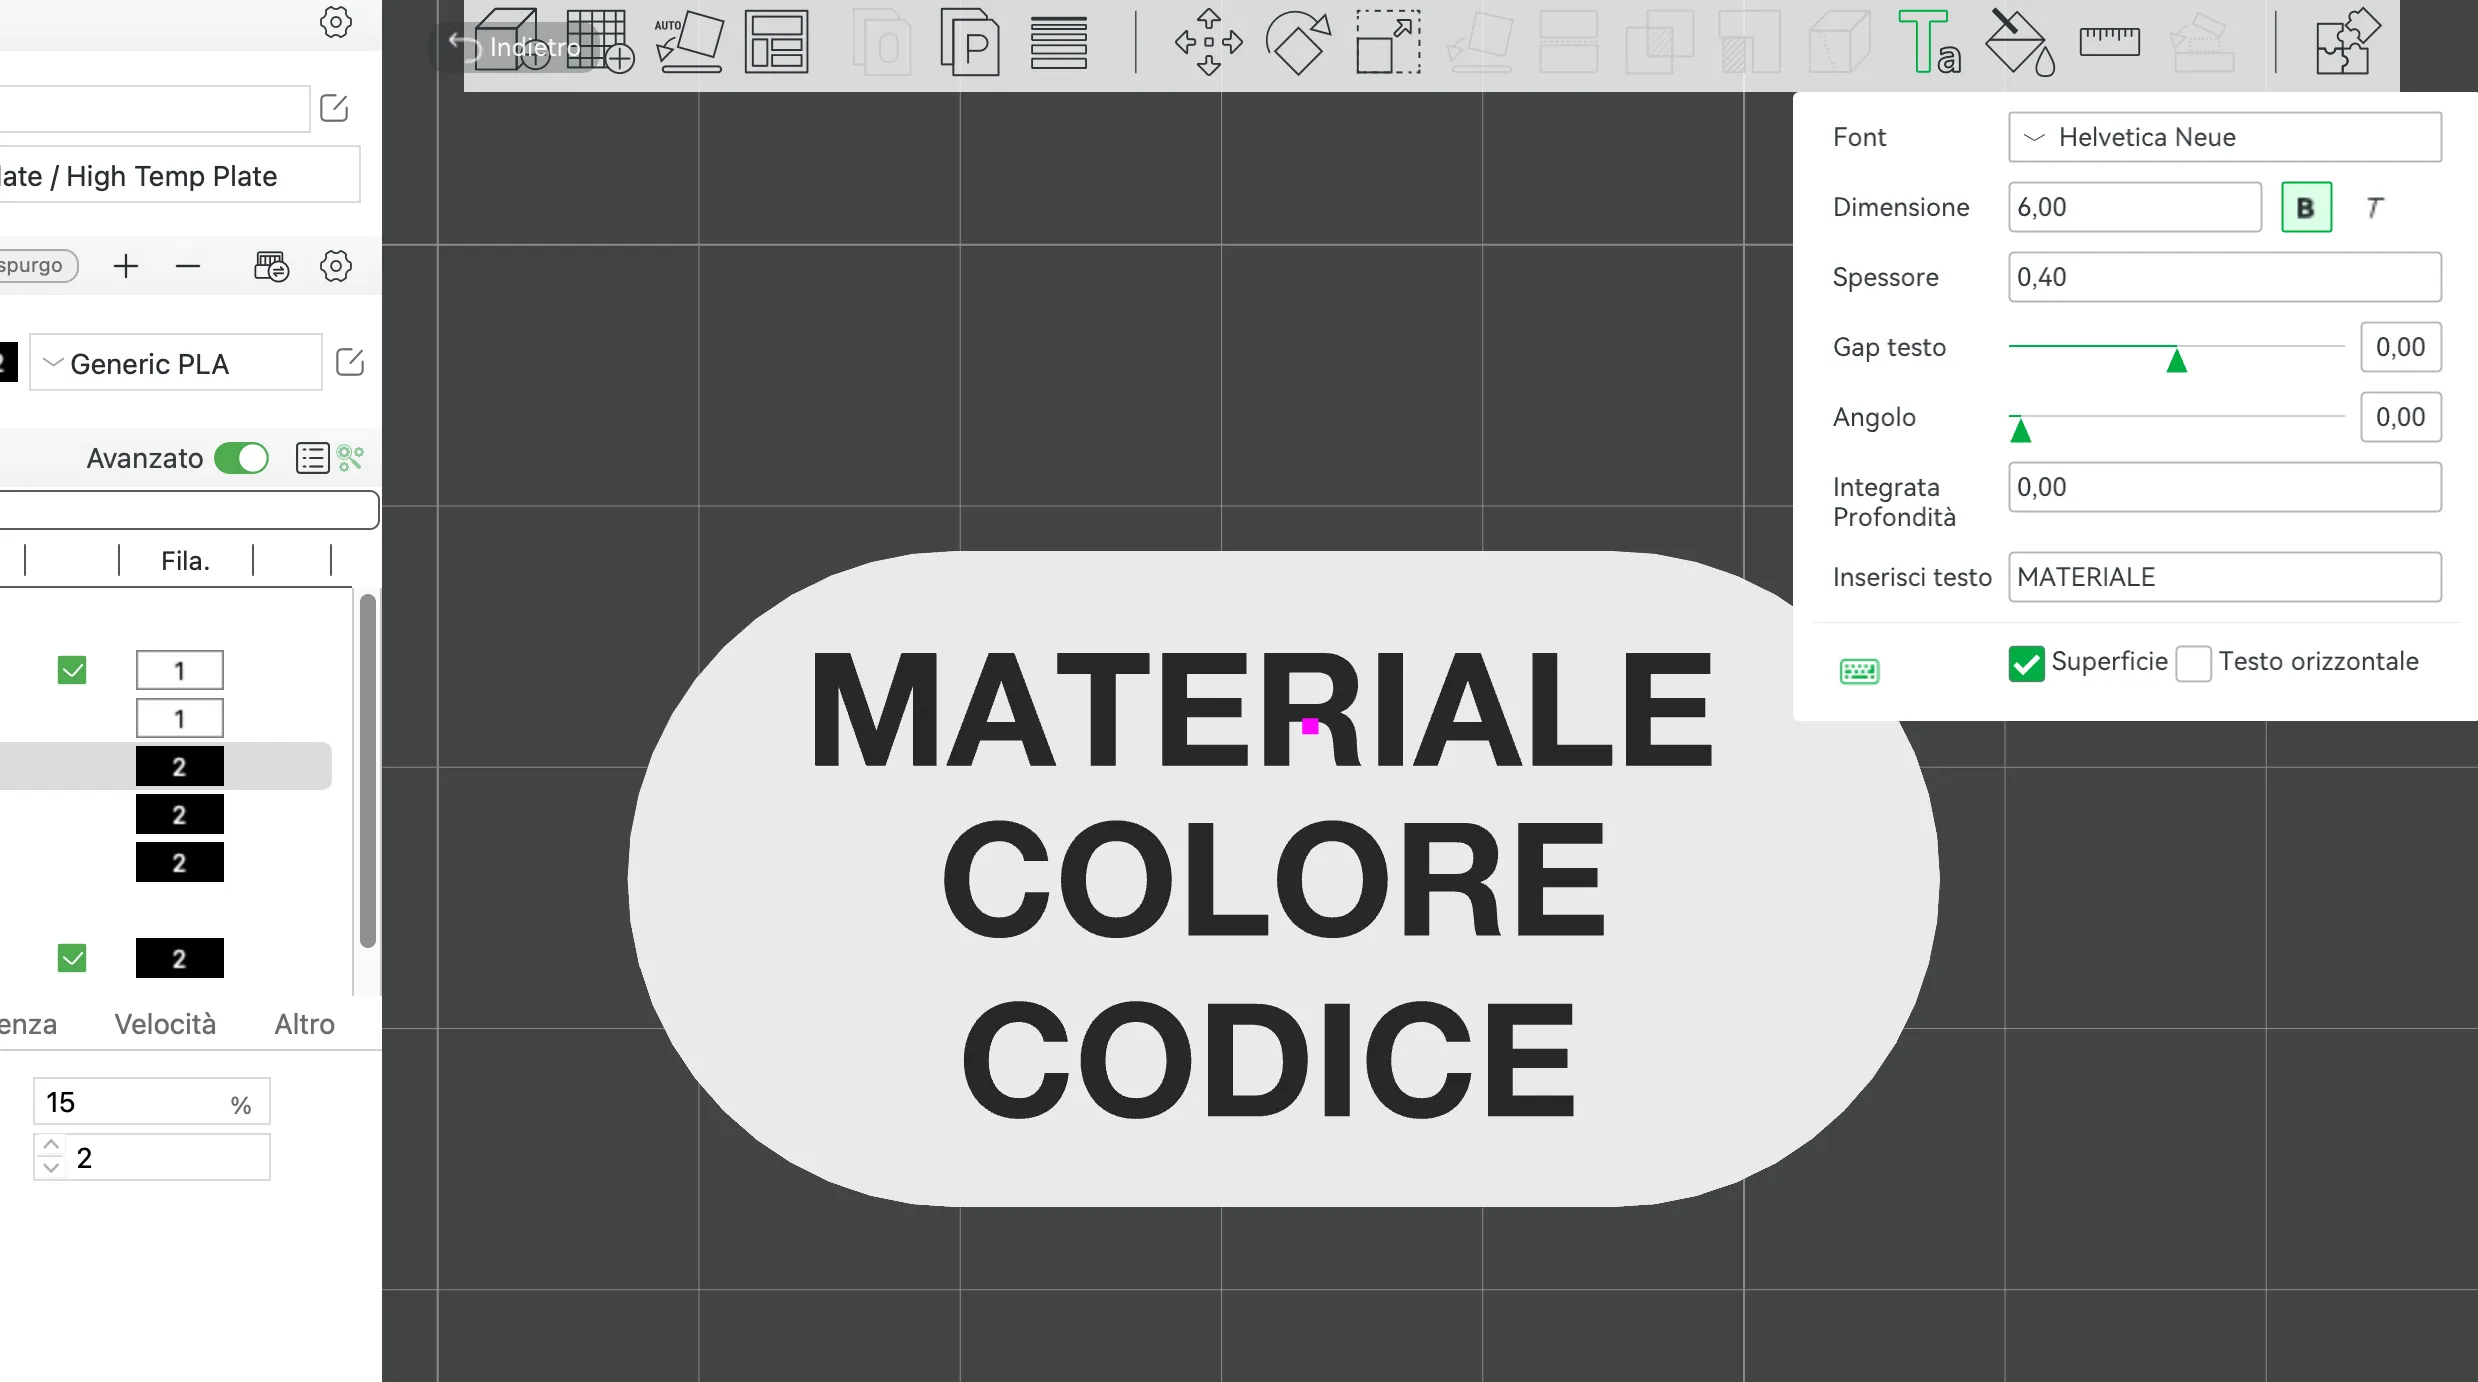
Task: Open the Generic PLA filament dropdown
Action: [176, 363]
